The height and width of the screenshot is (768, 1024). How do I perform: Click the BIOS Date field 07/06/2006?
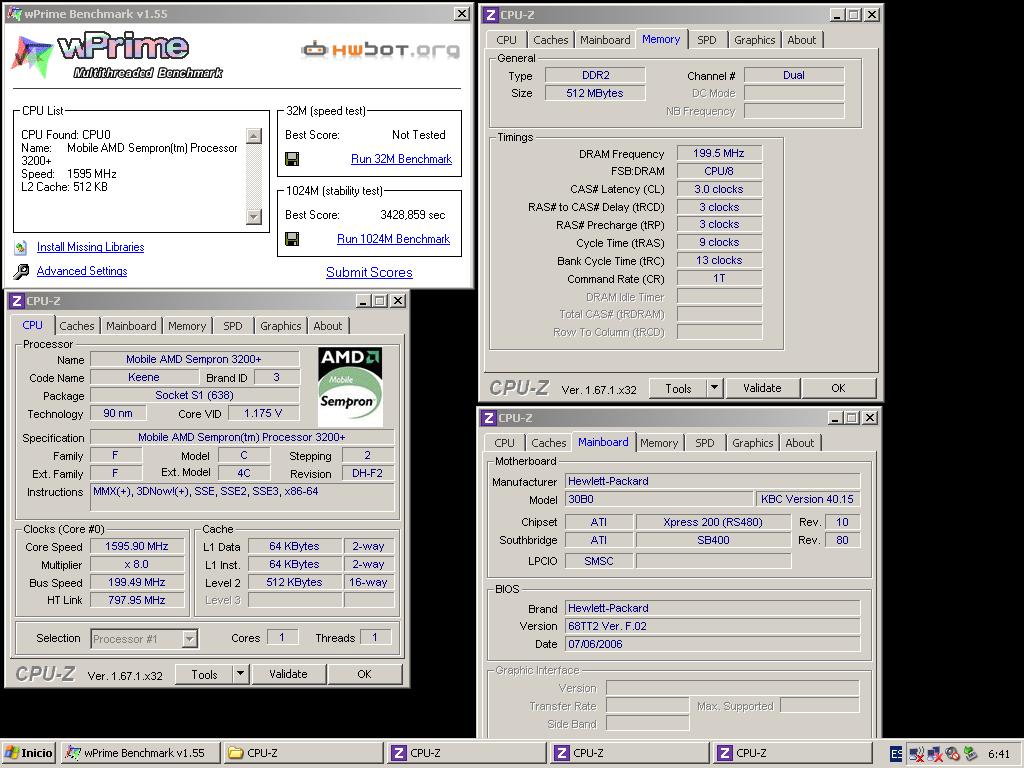pyautogui.click(x=712, y=644)
